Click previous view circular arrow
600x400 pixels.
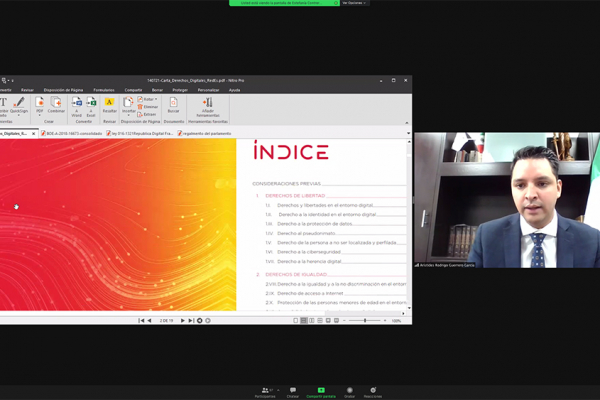[199, 320]
